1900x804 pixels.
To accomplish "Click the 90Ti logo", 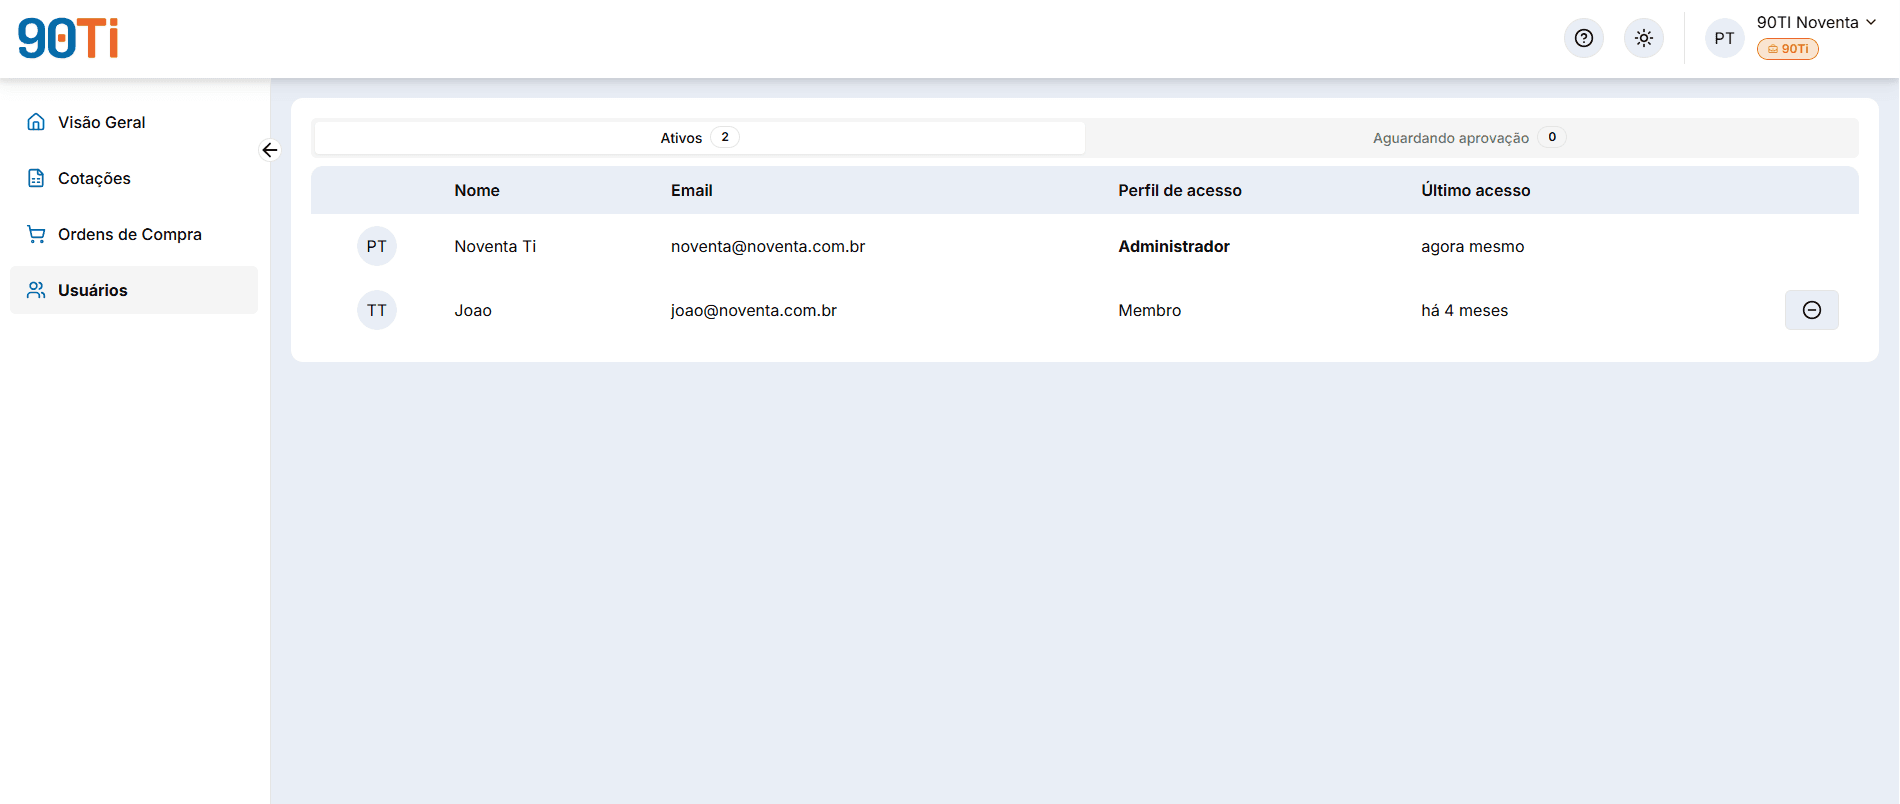I will [x=68, y=38].
